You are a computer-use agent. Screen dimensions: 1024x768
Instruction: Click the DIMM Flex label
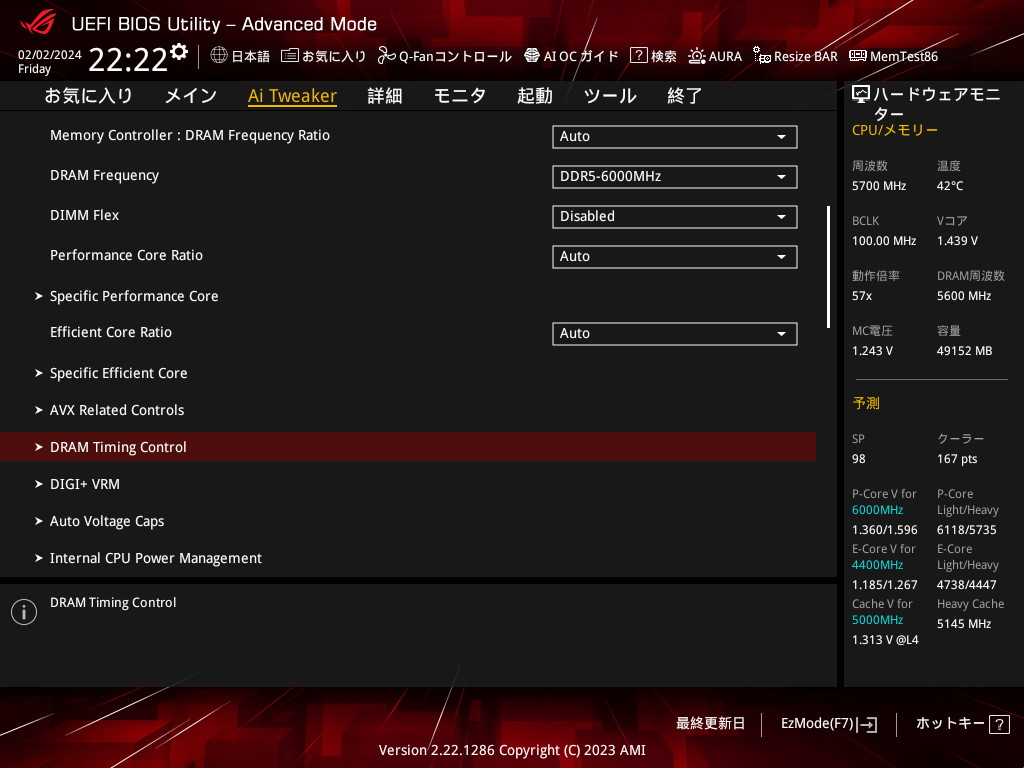pyautogui.click(x=85, y=216)
